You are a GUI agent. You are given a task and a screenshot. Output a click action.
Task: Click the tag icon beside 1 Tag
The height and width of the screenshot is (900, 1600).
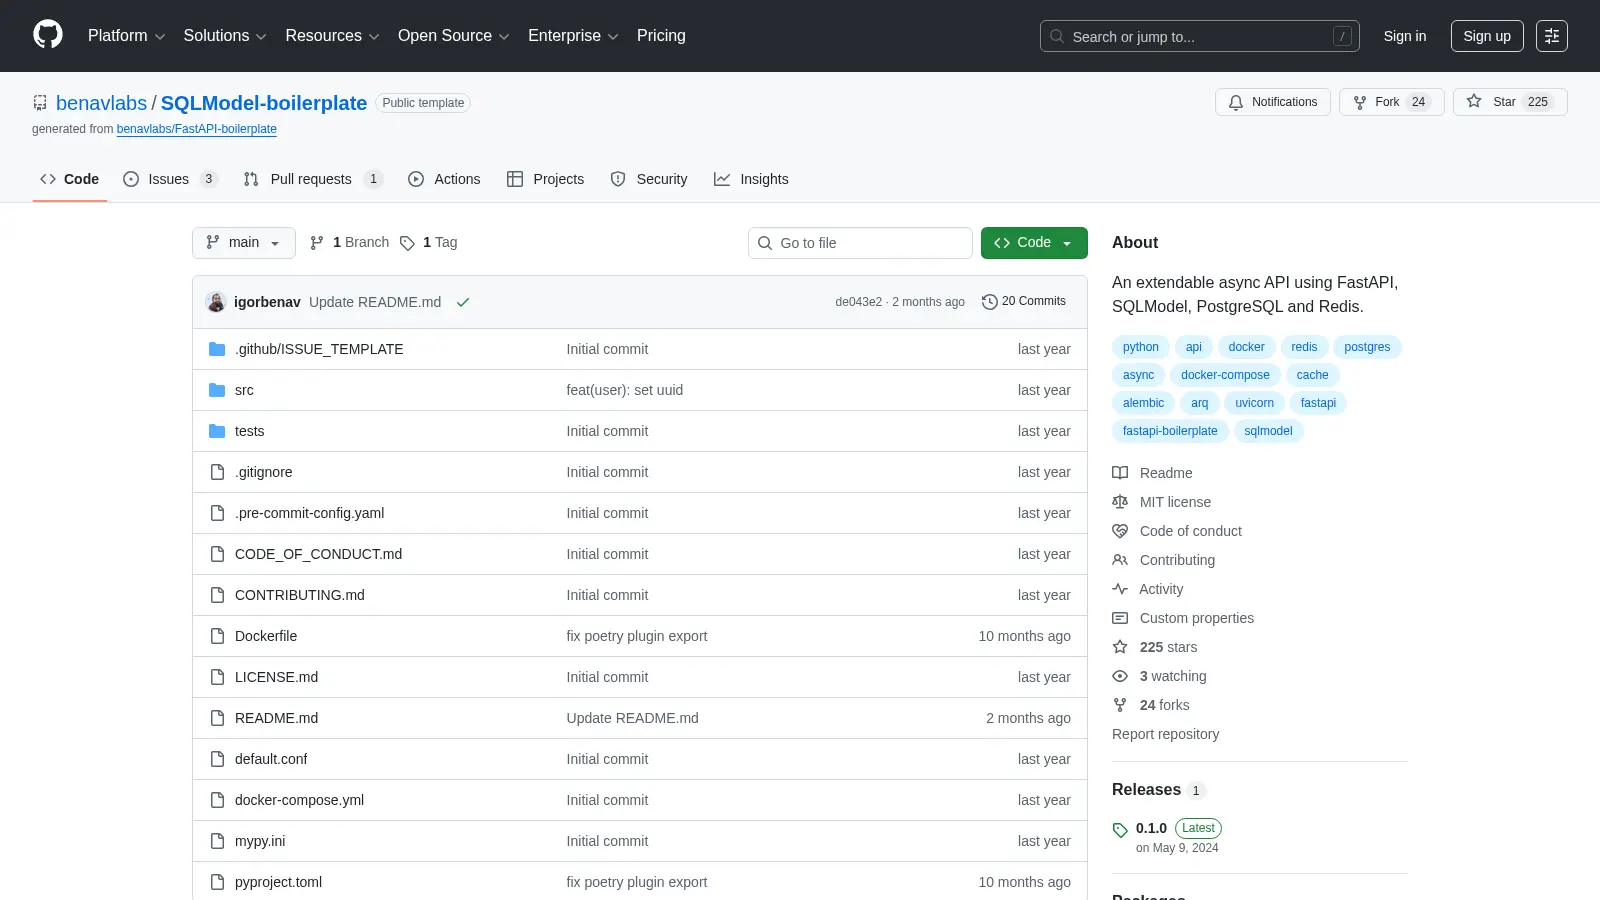pos(407,243)
